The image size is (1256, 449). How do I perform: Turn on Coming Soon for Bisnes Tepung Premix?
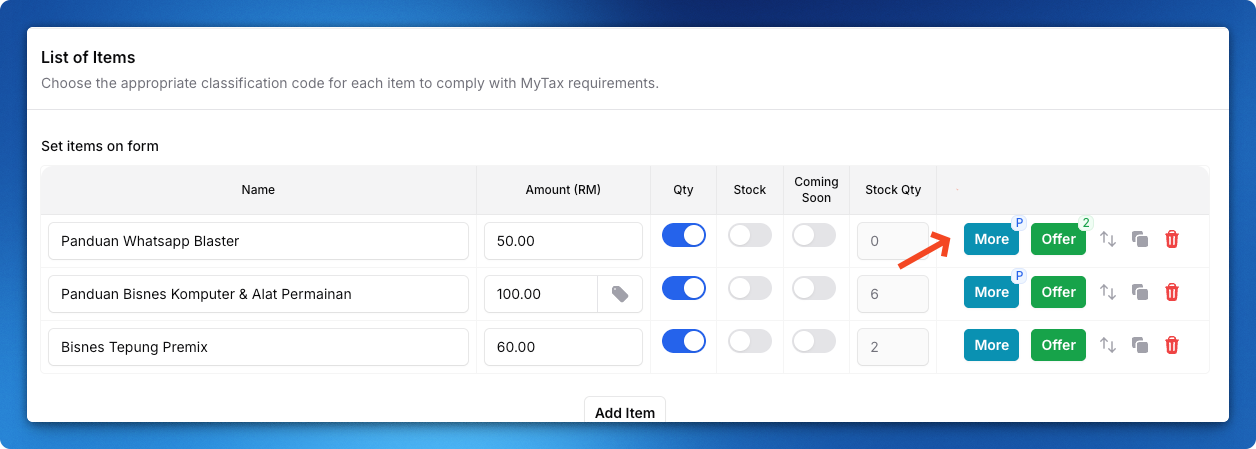click(x=814, y=341)
